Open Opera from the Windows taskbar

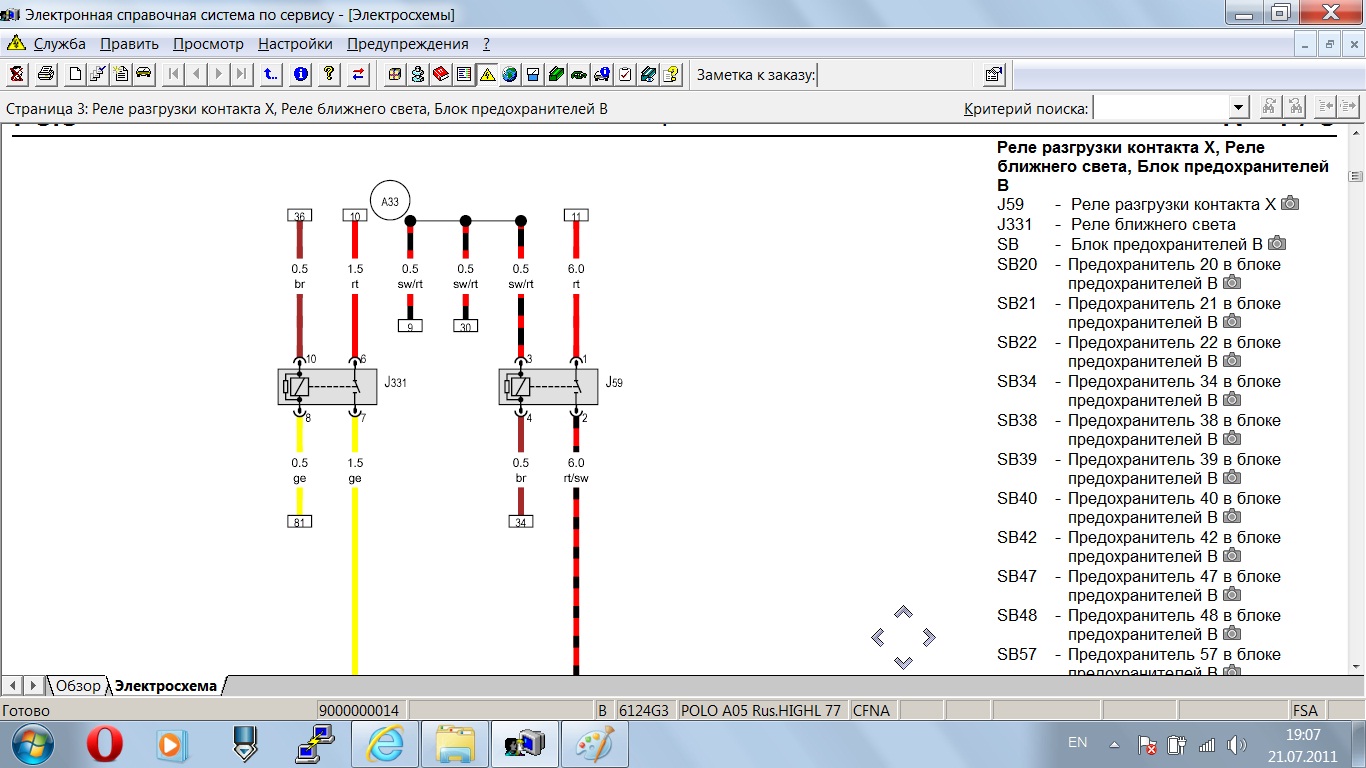[x=105, y=744]
